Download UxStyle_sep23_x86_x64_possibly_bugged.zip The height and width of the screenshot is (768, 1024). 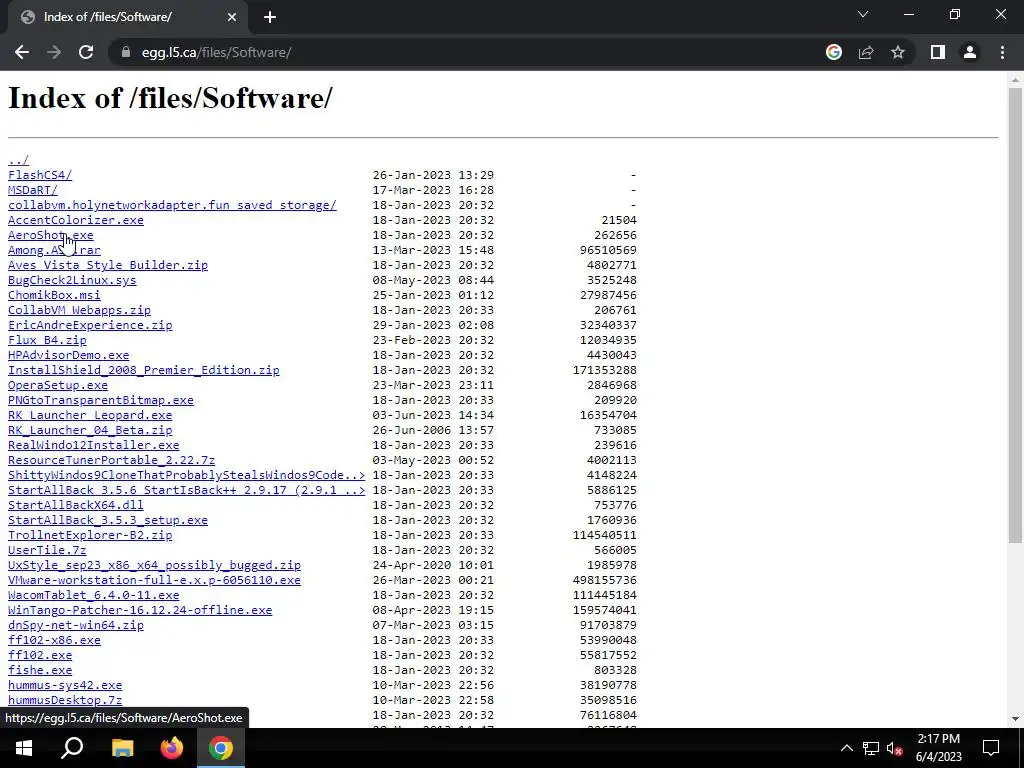point(154,566)
